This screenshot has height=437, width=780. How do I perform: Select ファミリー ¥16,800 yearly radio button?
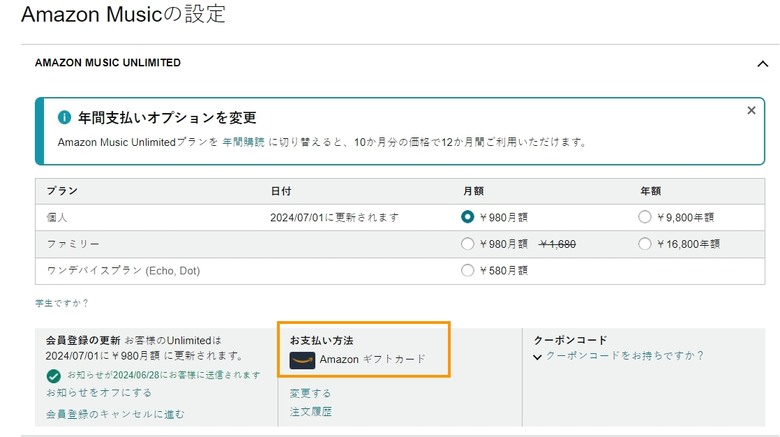644,244
